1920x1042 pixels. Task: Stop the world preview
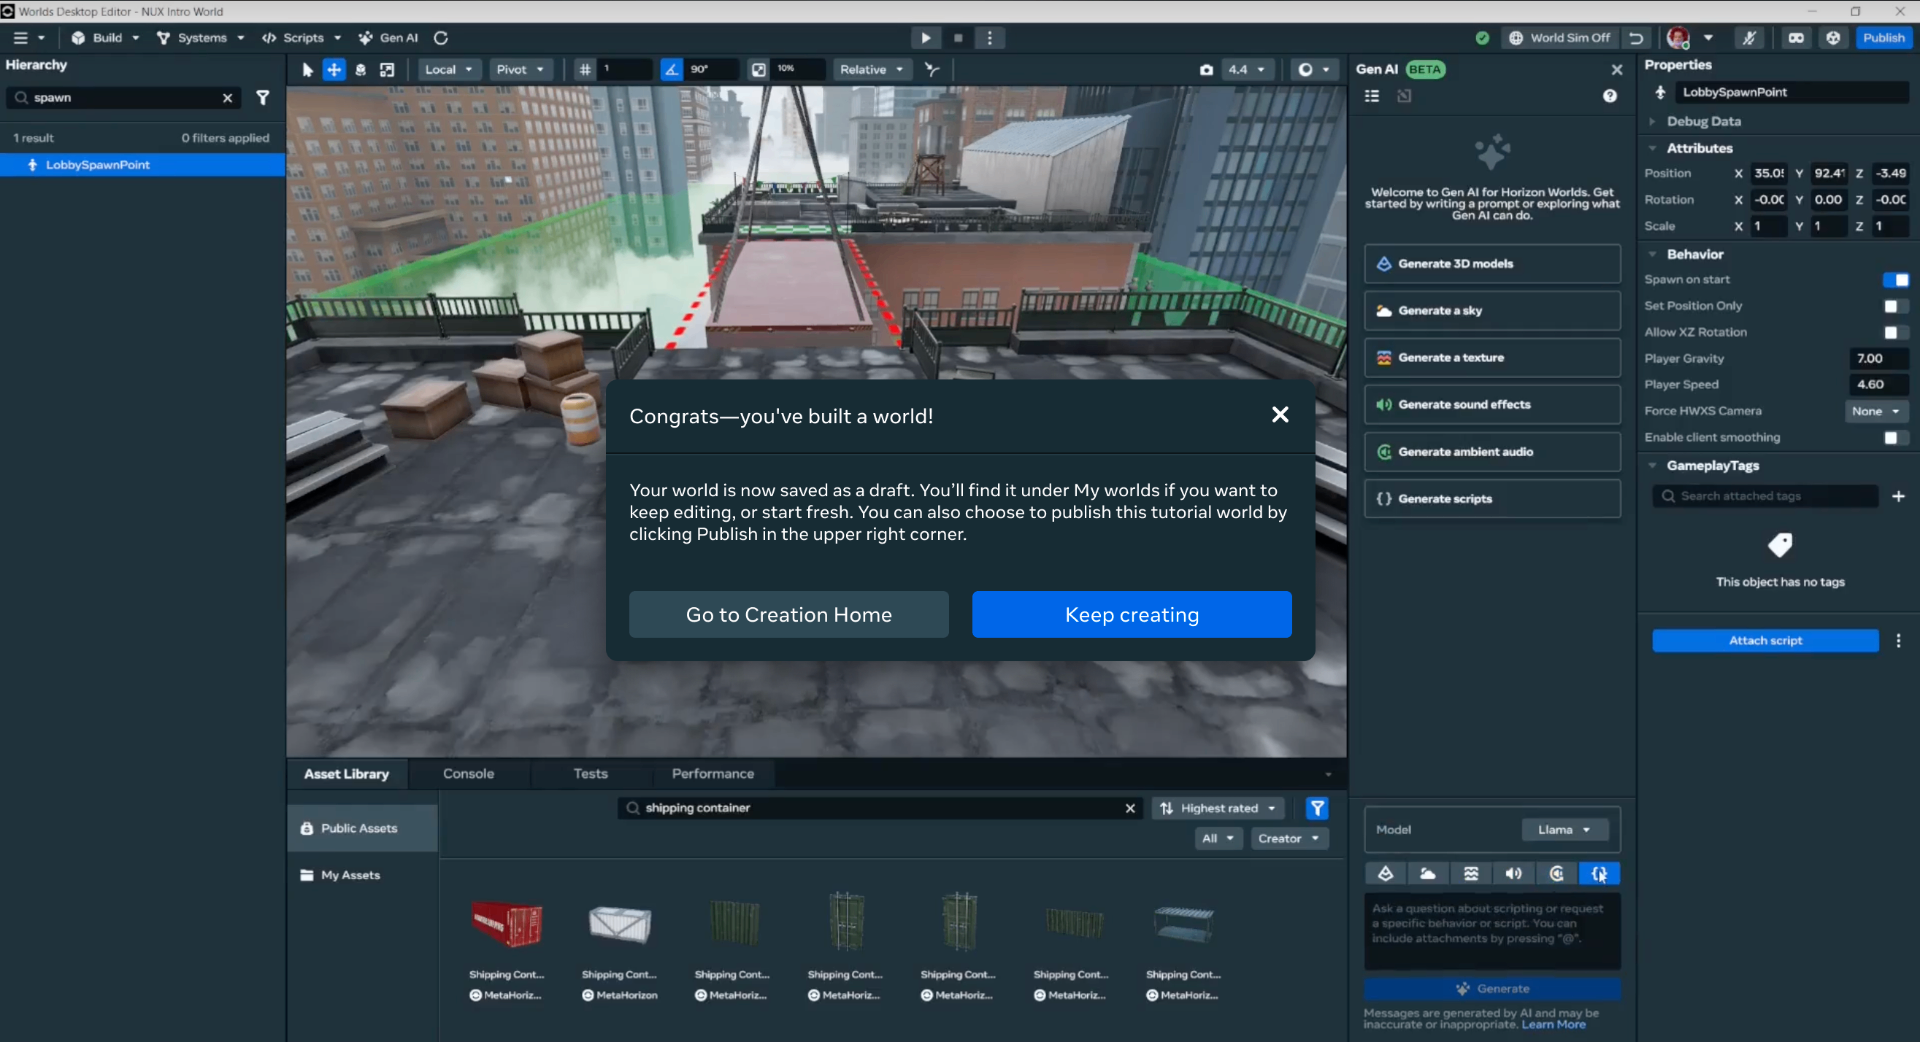pyautogui.click(x=958, y=38)
